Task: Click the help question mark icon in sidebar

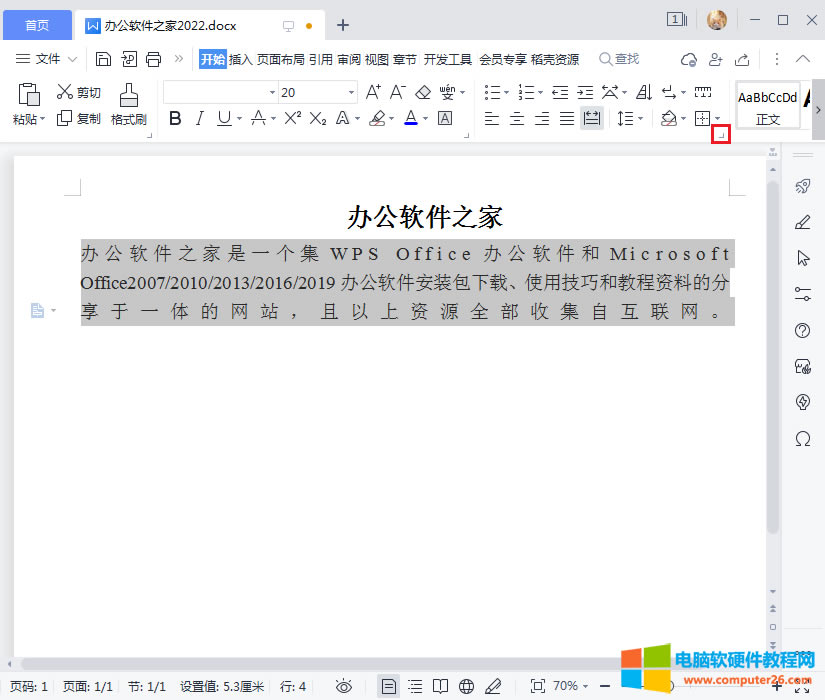Action: tap(802, 331)
